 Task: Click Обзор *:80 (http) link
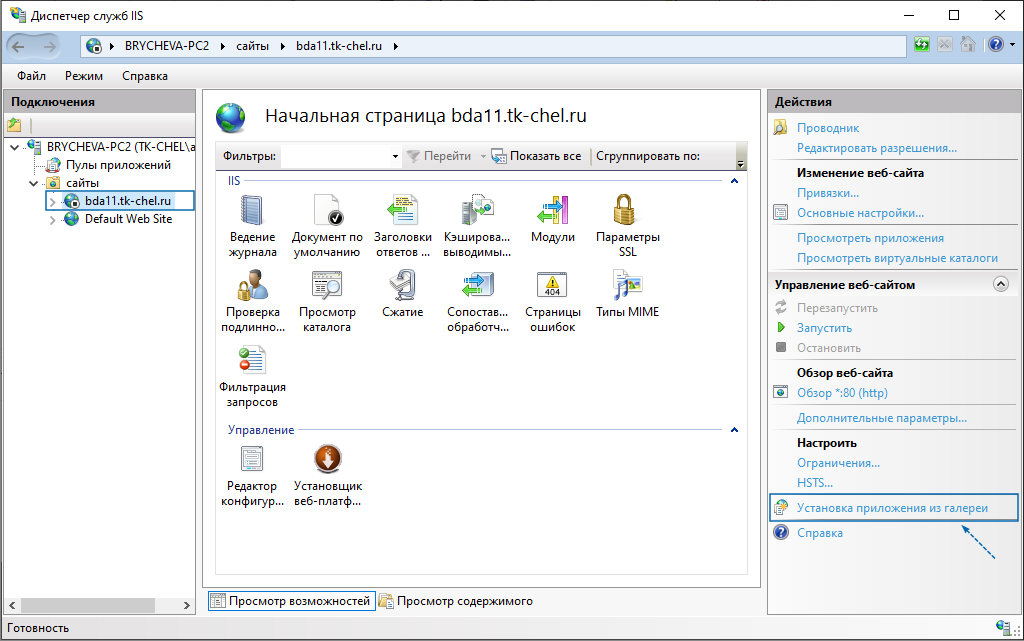(x=842, y=393)
